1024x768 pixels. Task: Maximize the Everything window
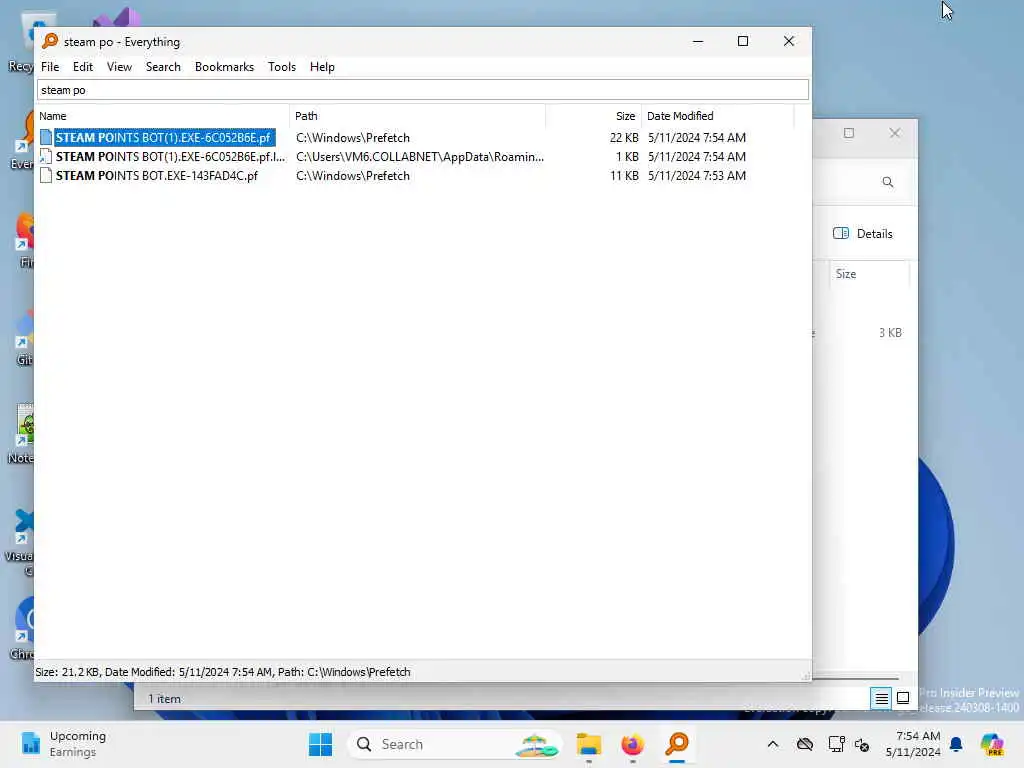(x=743, y=41)
